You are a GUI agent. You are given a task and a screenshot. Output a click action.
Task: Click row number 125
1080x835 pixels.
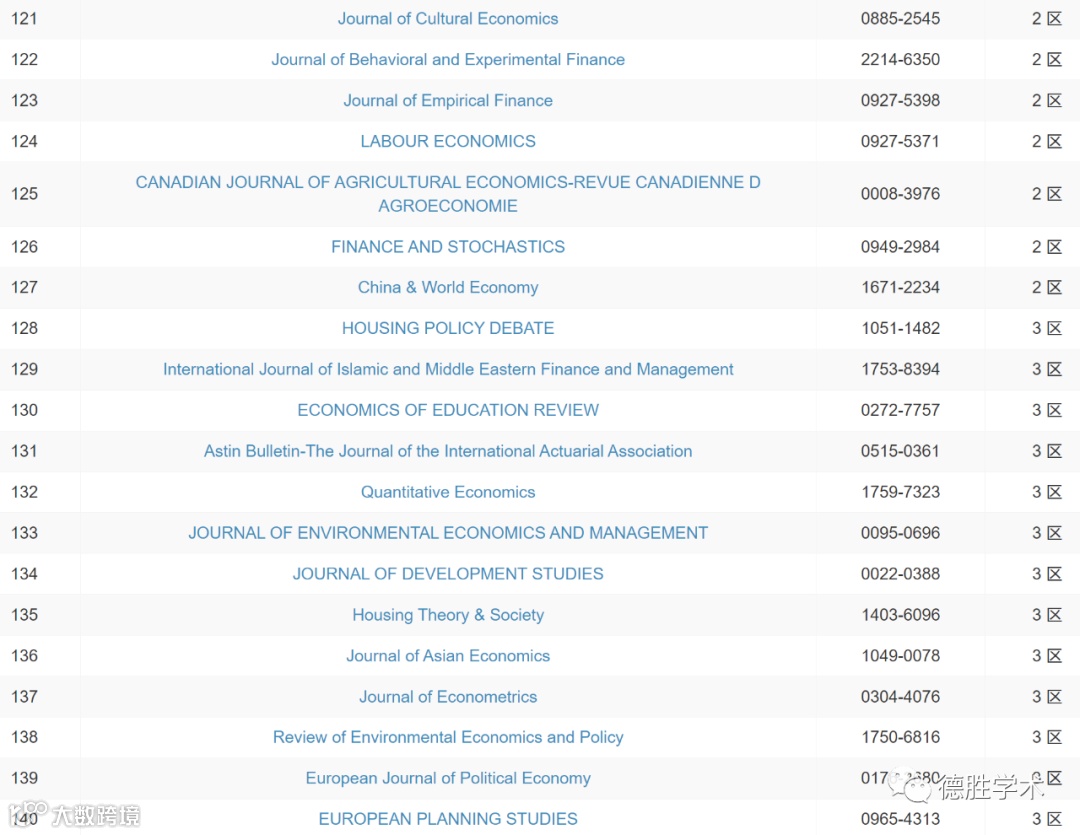[x=24, y=194]
